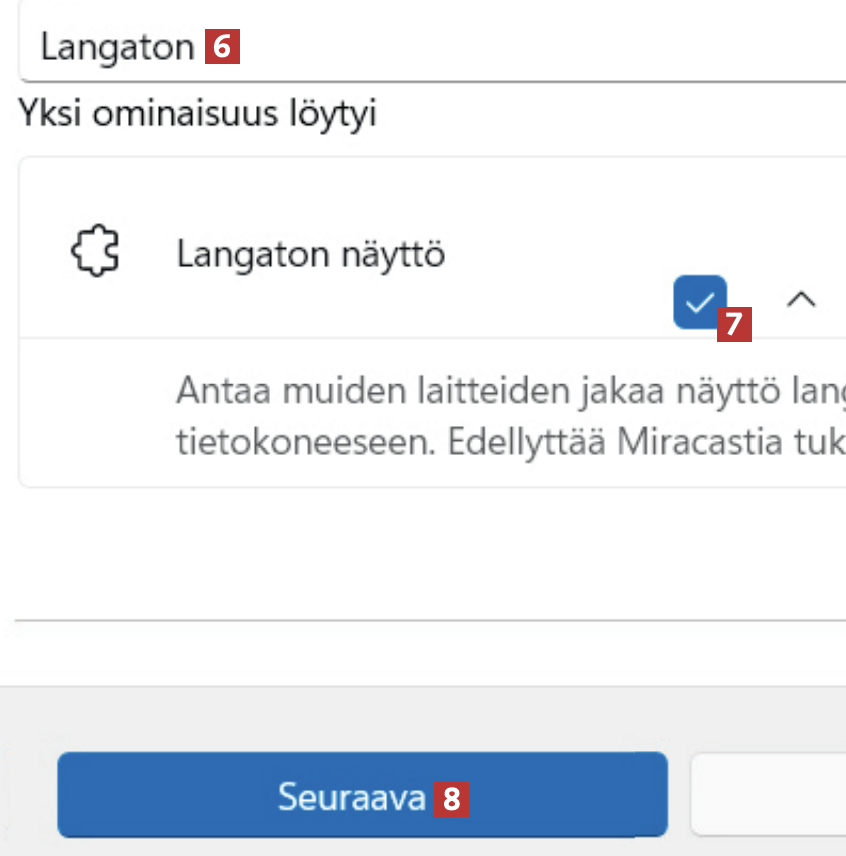Click the white checkmark in the blue box
Viewport: 846px width, 856px height.
(x=699, y=301)
